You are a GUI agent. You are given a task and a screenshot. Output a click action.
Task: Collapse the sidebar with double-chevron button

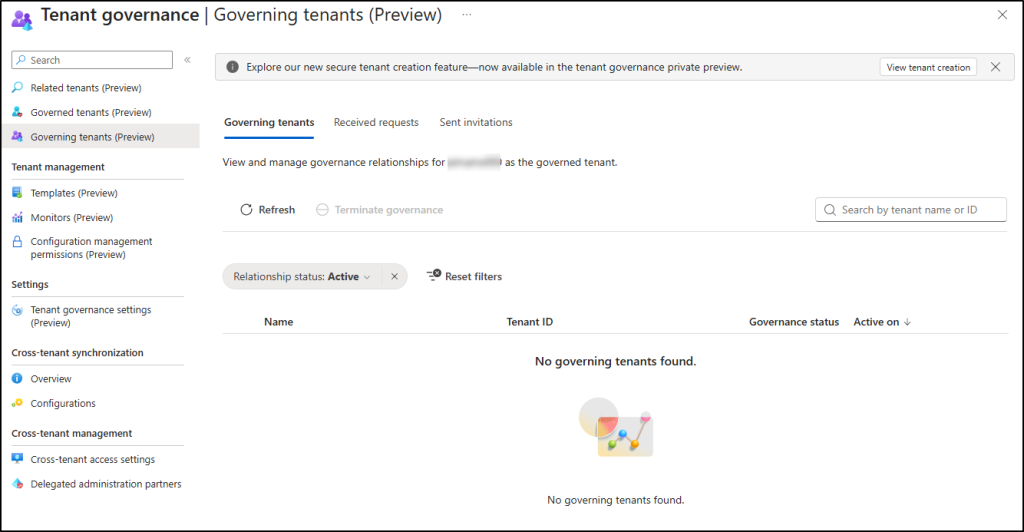coord(187,61)
